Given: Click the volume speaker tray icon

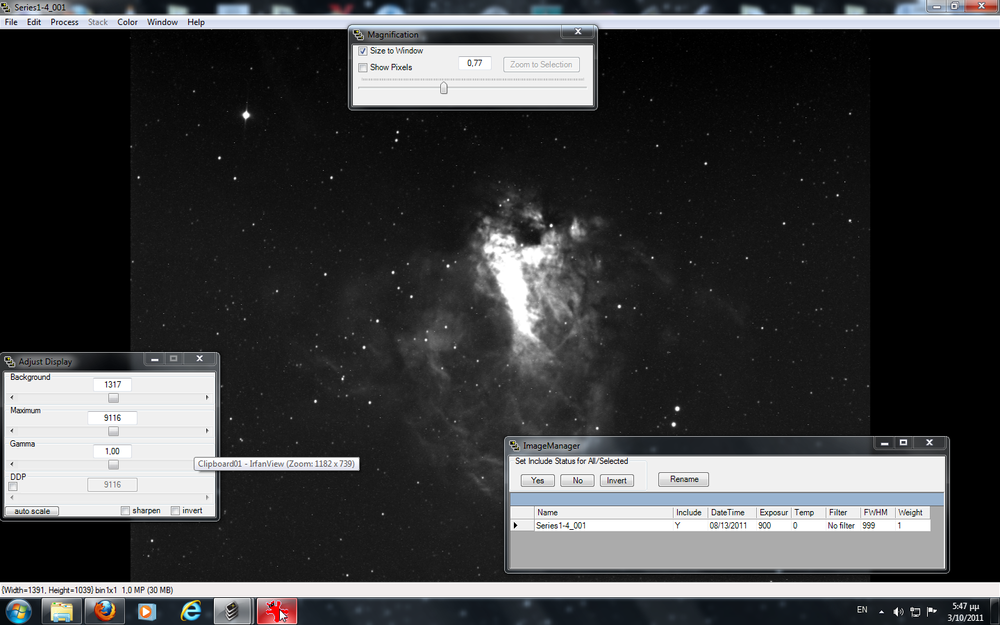Looking at the screenshot, I should click(x=898, y=611).
